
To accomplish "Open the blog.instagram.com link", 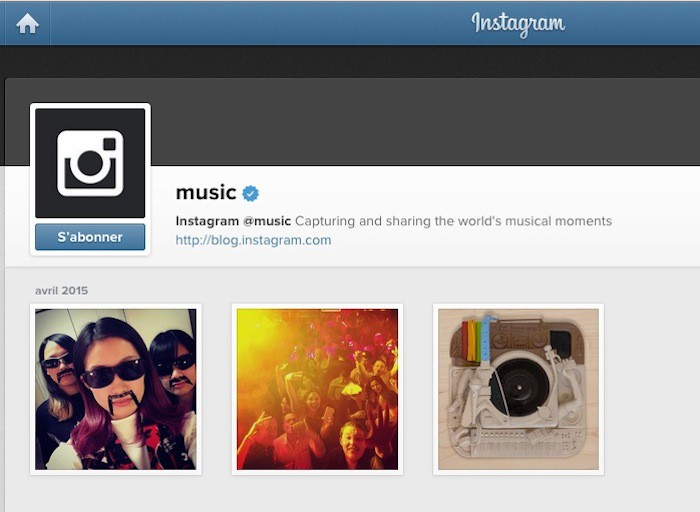I will [253, 240].
